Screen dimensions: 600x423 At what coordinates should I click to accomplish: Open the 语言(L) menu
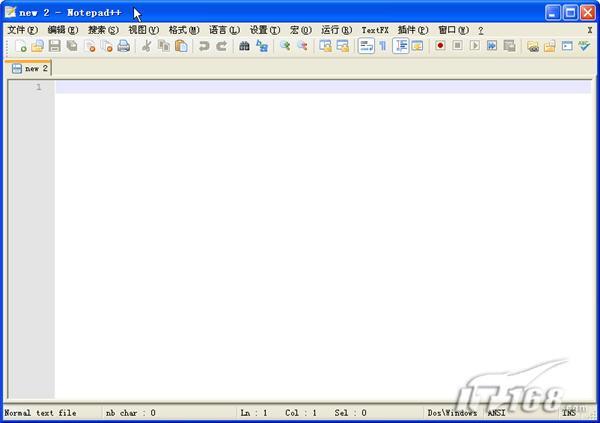coord(224,30)
